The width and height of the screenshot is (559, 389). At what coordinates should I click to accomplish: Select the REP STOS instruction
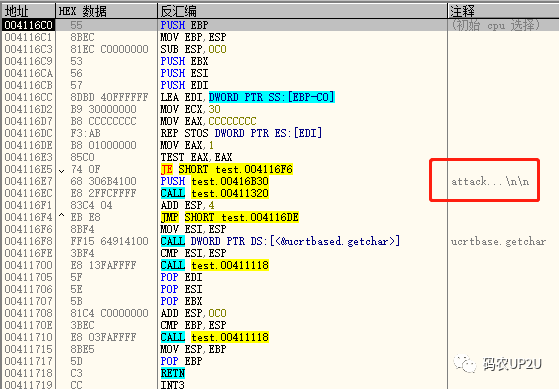tap(241, 133)
